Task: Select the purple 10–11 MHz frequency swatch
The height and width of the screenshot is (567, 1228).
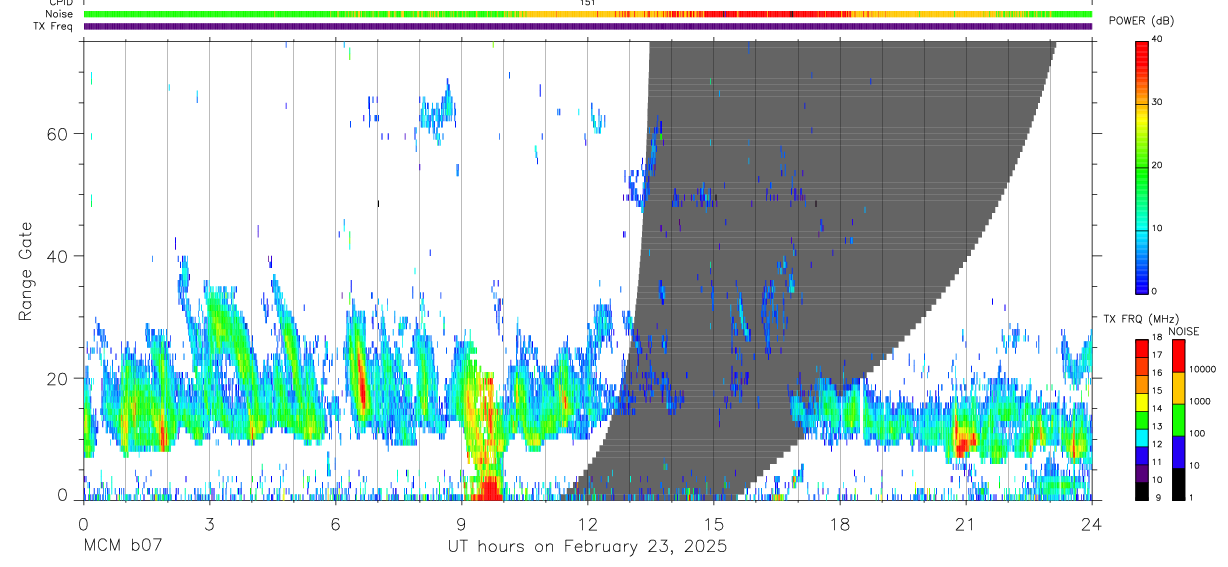Action: point(1142,473)
